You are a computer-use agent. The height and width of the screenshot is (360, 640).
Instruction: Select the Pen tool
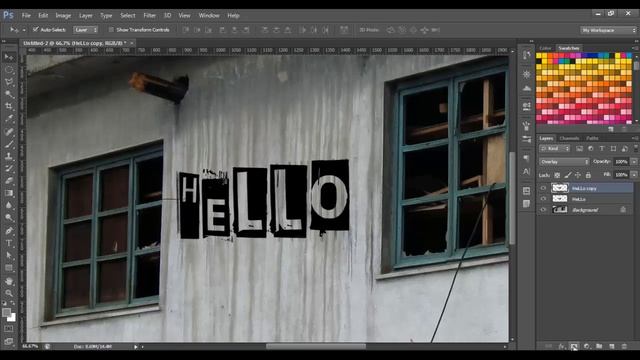point(9,231)
